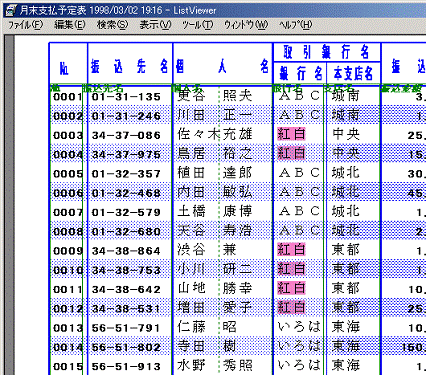
Task: Click the pink 紅白 cell in row 0011
Action: (291, 288)
